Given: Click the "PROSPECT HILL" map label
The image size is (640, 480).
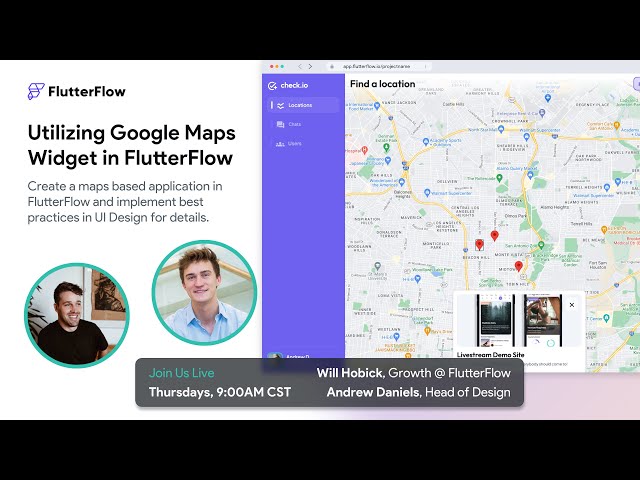Looking at the screenshot, I should pyautogui.click(x=419, y=309).
